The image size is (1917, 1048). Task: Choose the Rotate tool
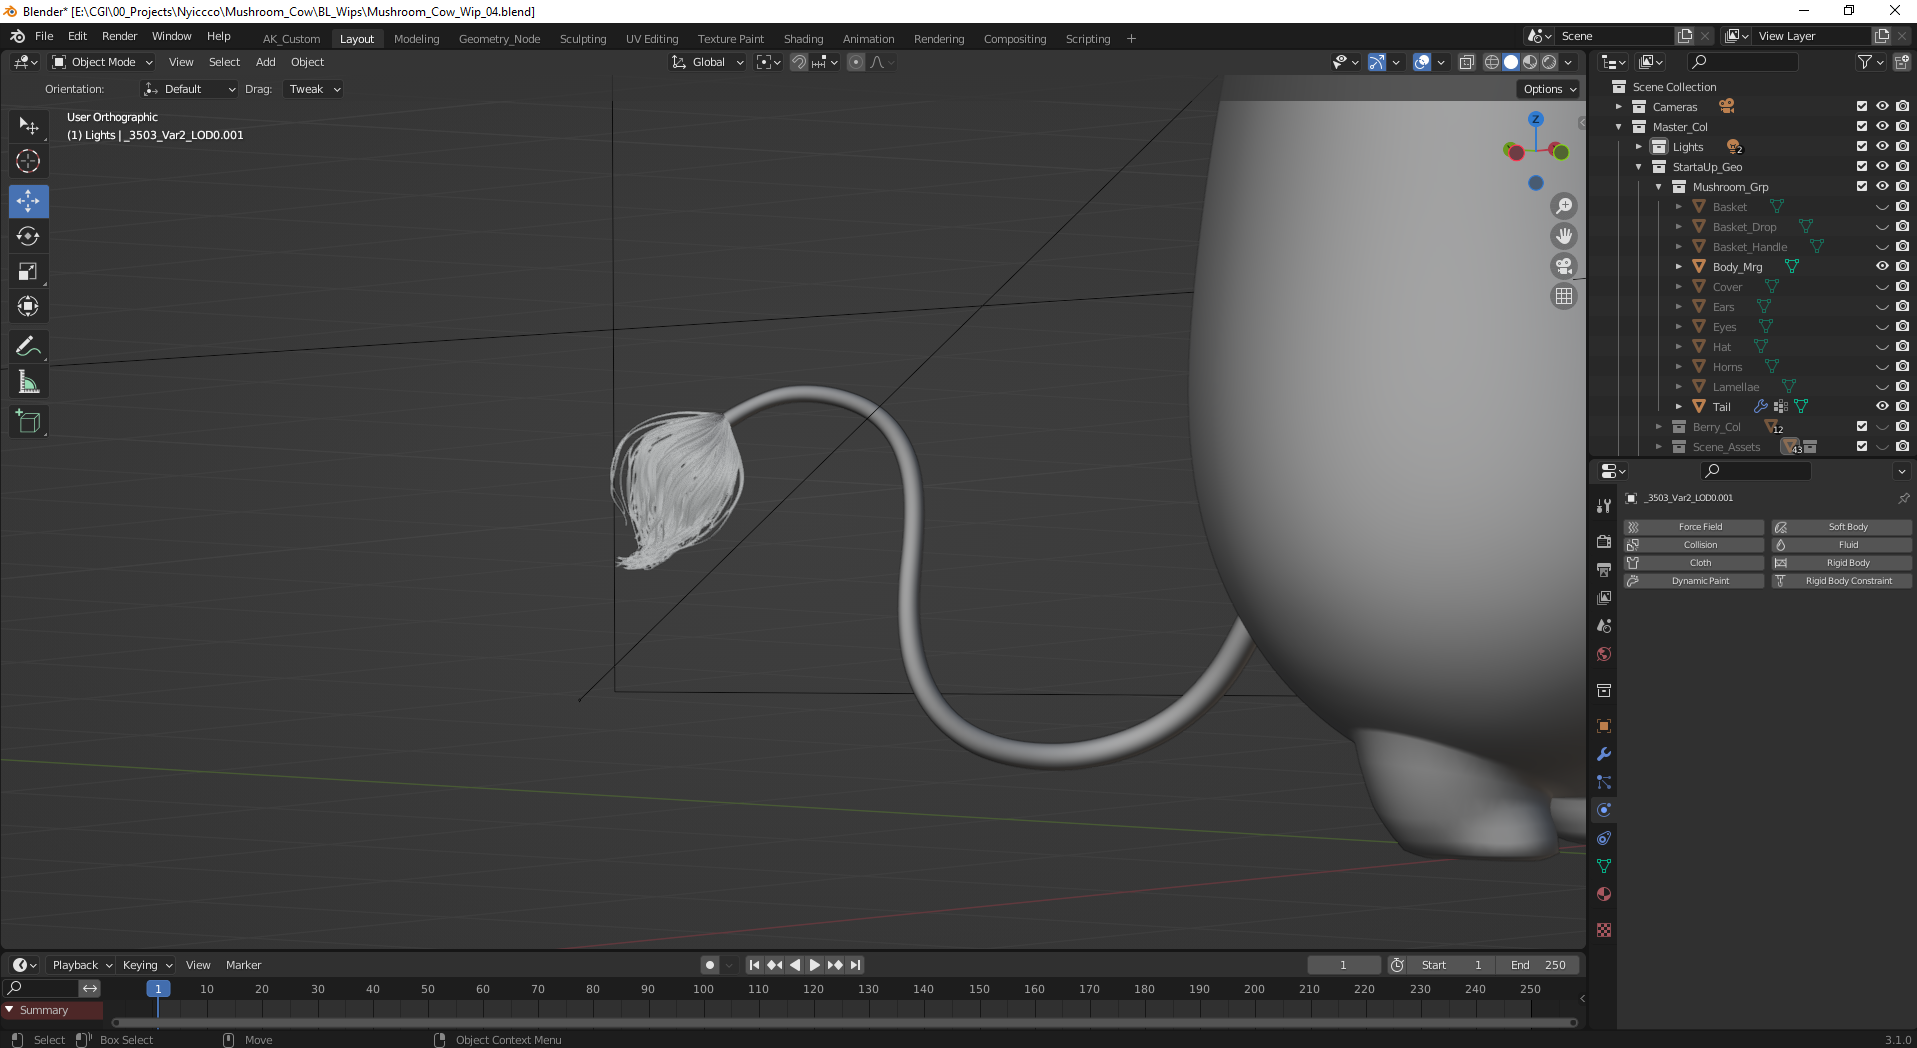click(x=28, y=236)
